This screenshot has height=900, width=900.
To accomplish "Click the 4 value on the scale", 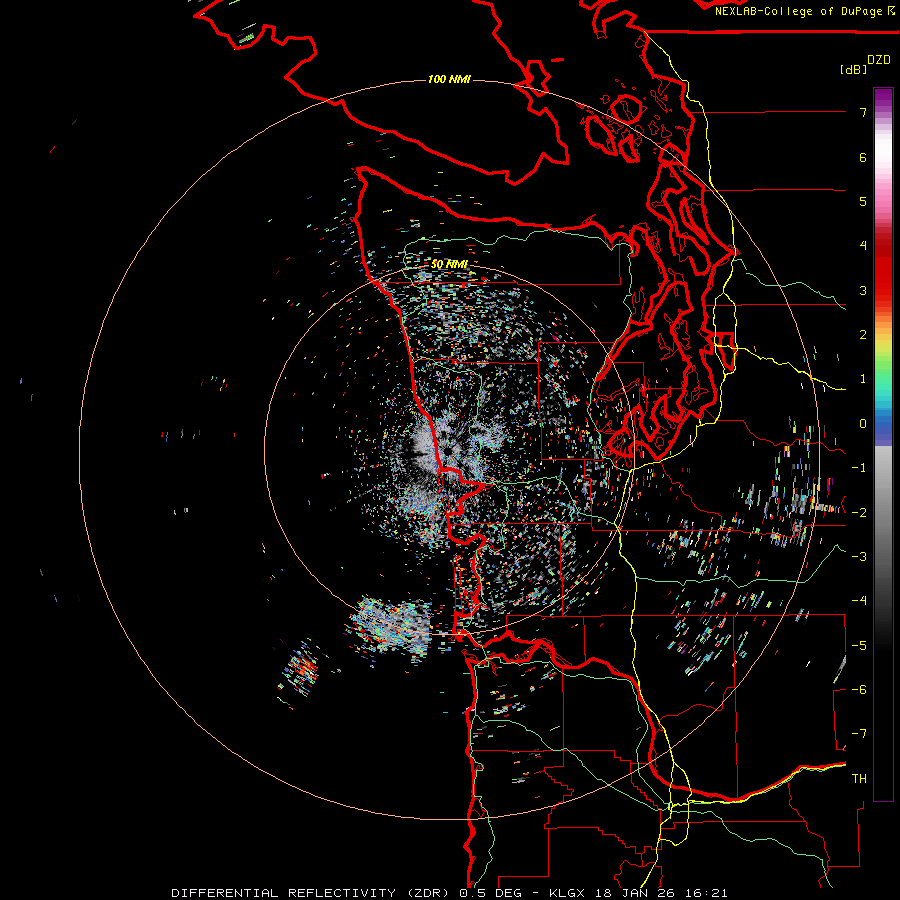I will pyautogui.click(x=863, y=246).
